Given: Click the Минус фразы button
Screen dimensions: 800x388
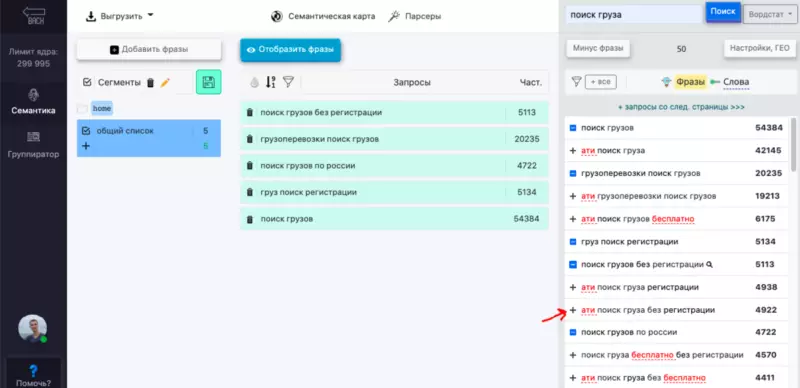Looking at the screenshot, I should (x=598, y=48).
